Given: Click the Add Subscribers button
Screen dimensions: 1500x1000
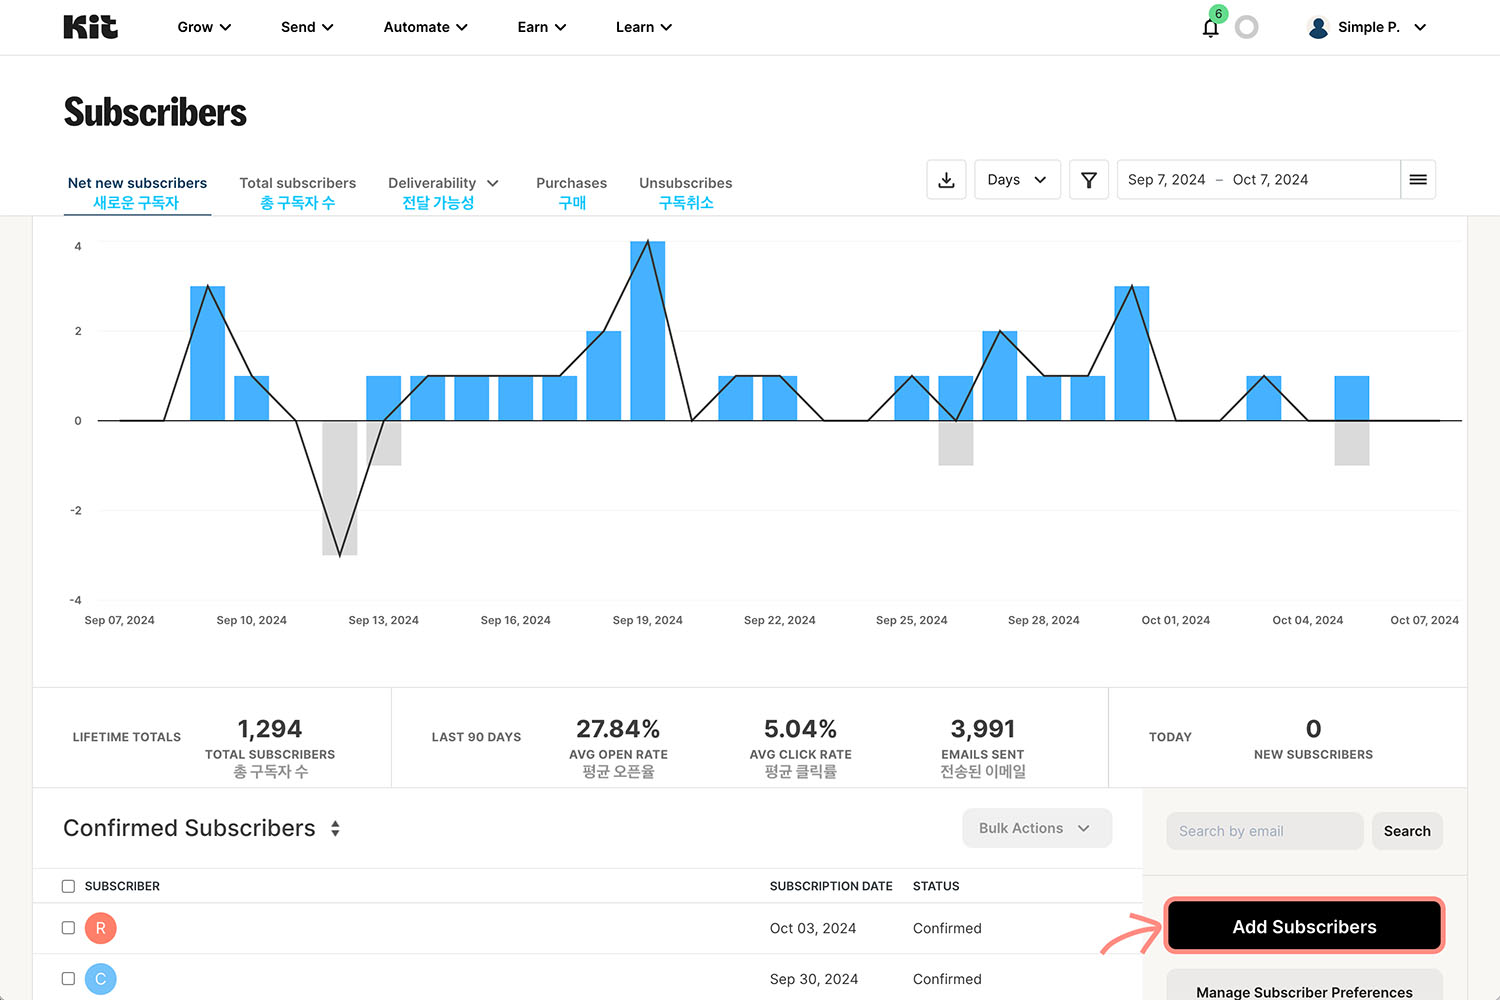Looking at the screenshot, I should coord(1304,926).
